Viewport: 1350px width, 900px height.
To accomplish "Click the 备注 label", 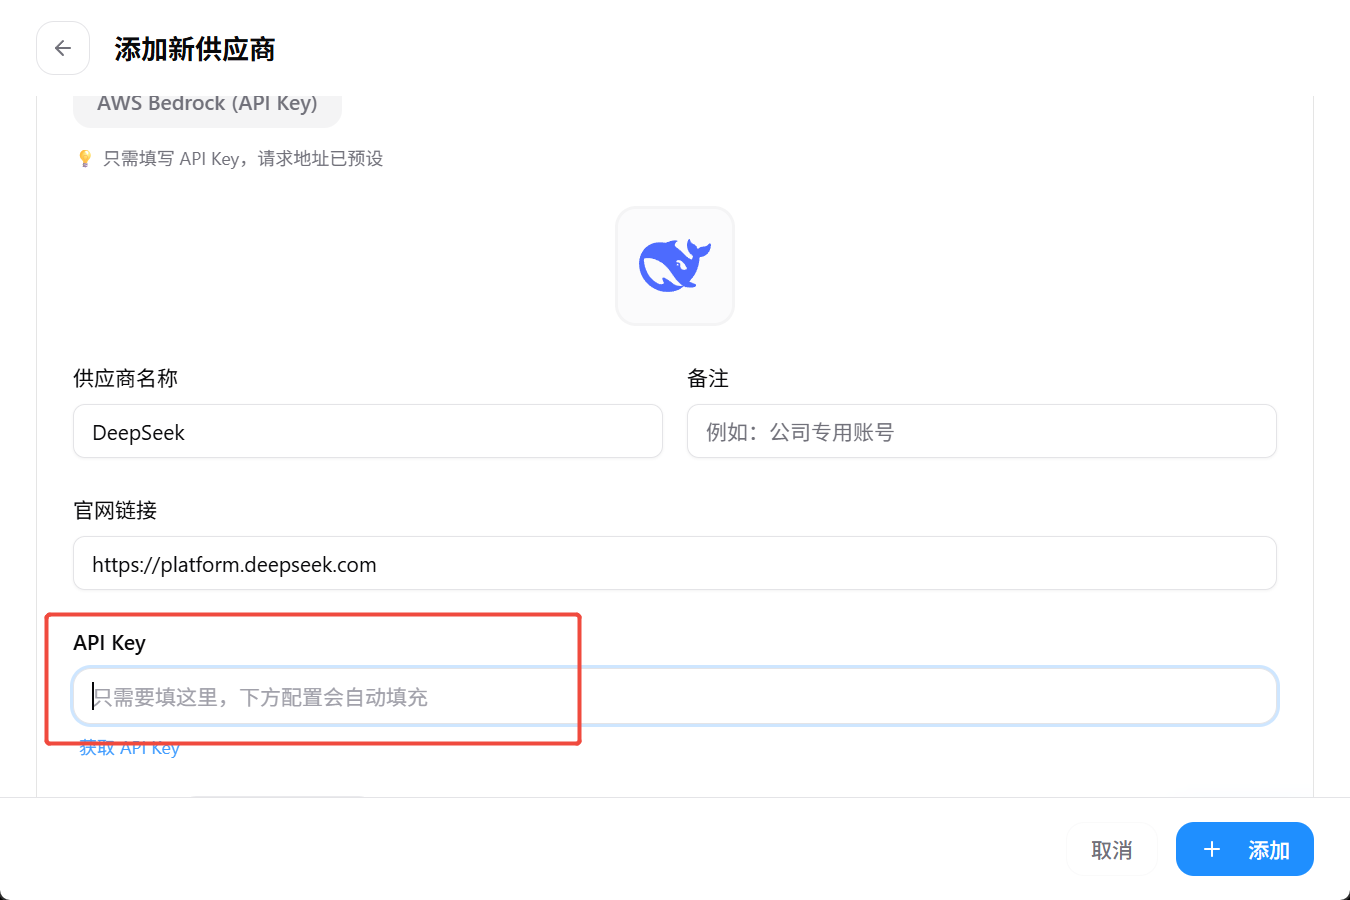I will (x=708, y=379).
